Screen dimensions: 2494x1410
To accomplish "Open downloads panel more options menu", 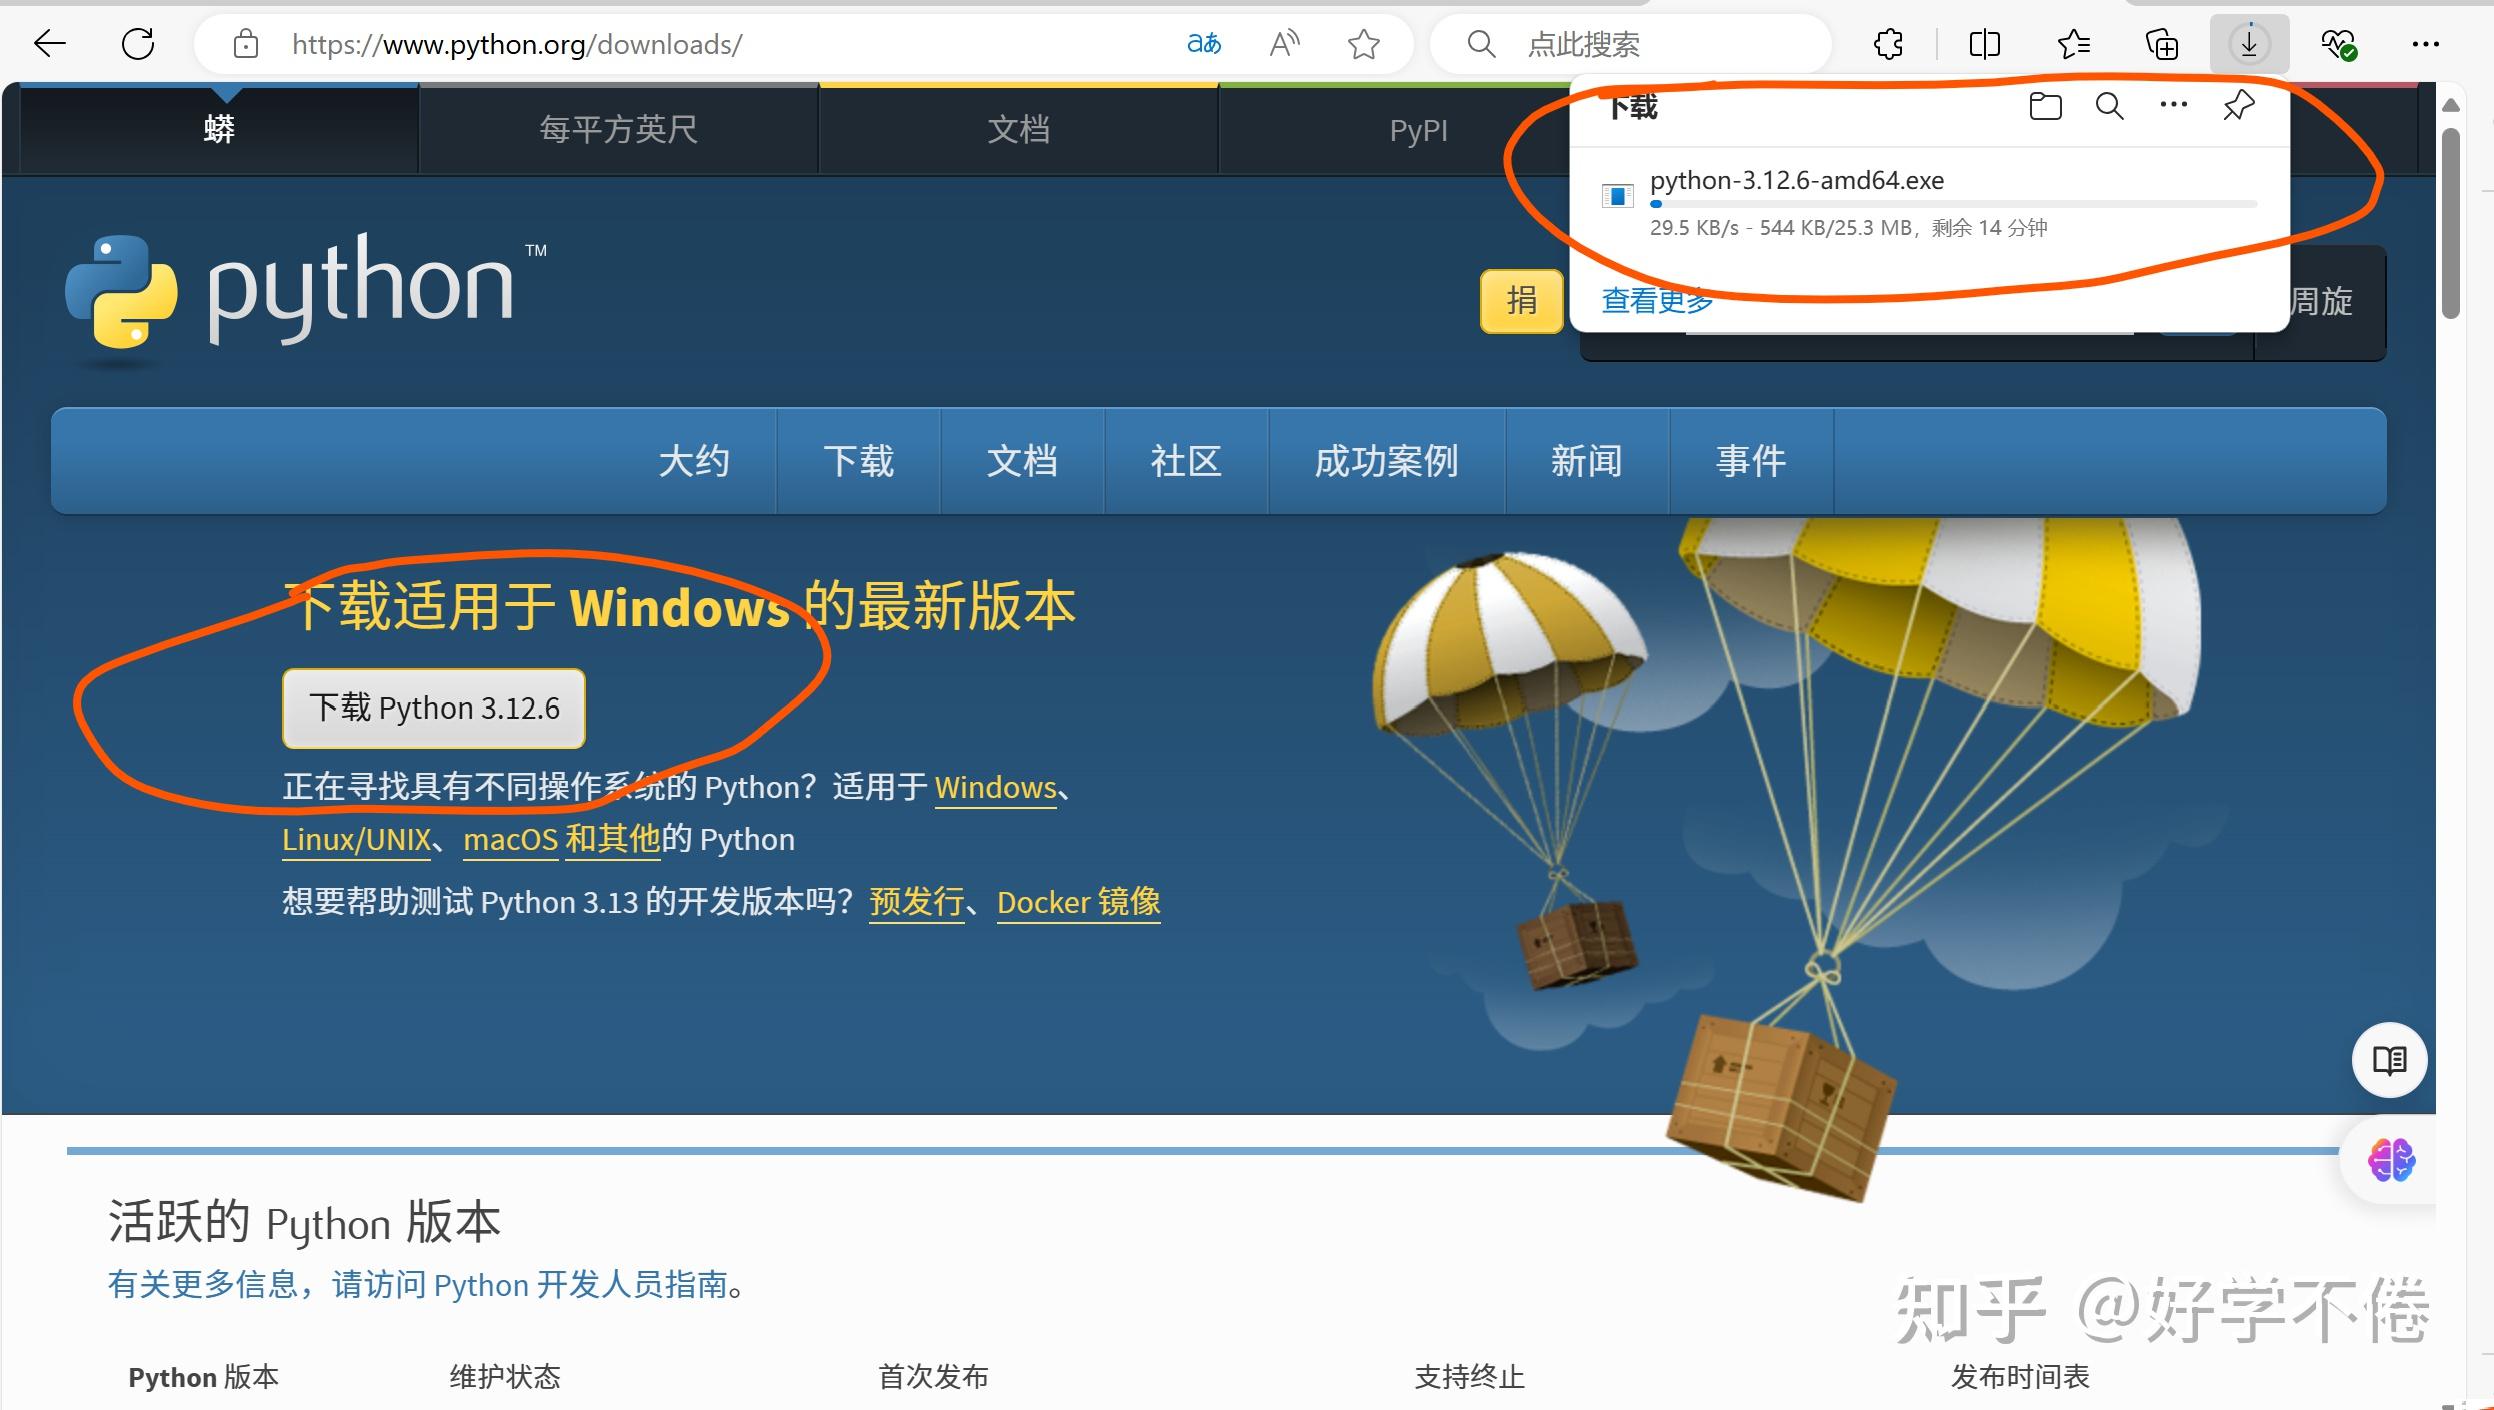I will click(2173, 106).
